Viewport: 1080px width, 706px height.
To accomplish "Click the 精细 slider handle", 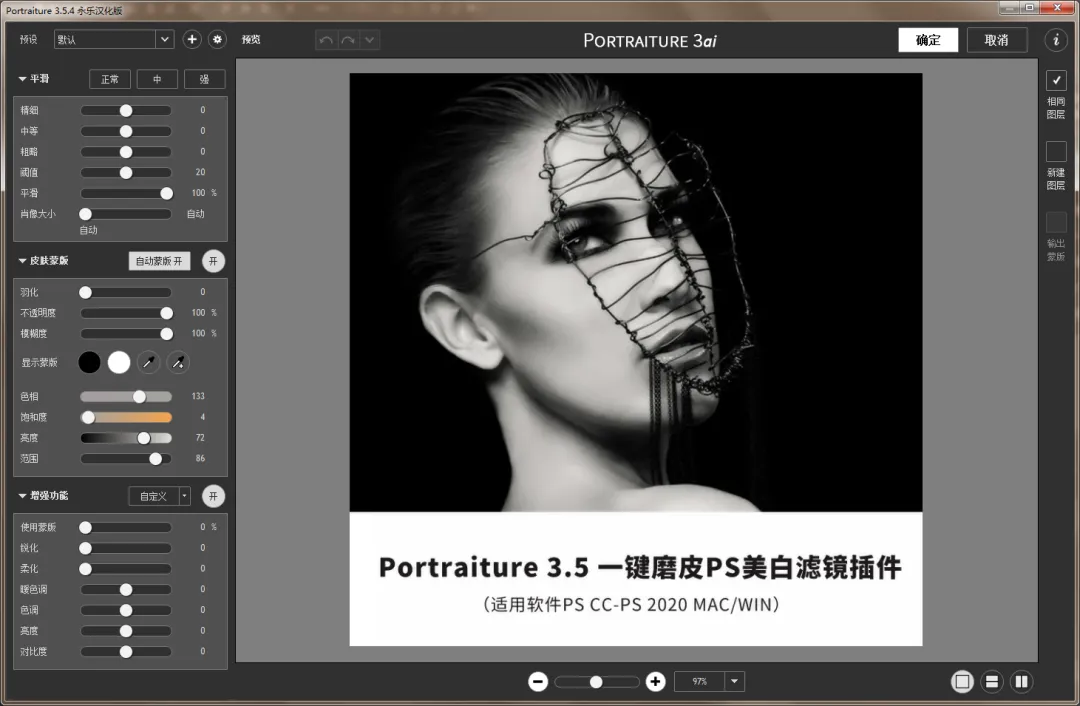I will pos(126,111).
